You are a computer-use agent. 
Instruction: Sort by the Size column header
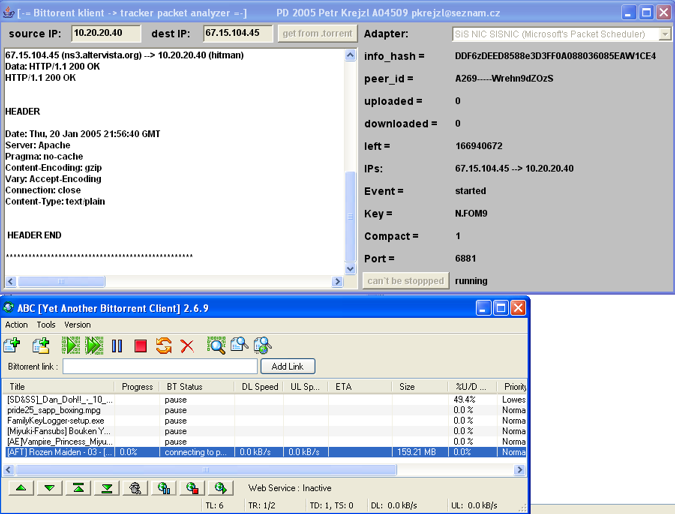click(420, 387)
